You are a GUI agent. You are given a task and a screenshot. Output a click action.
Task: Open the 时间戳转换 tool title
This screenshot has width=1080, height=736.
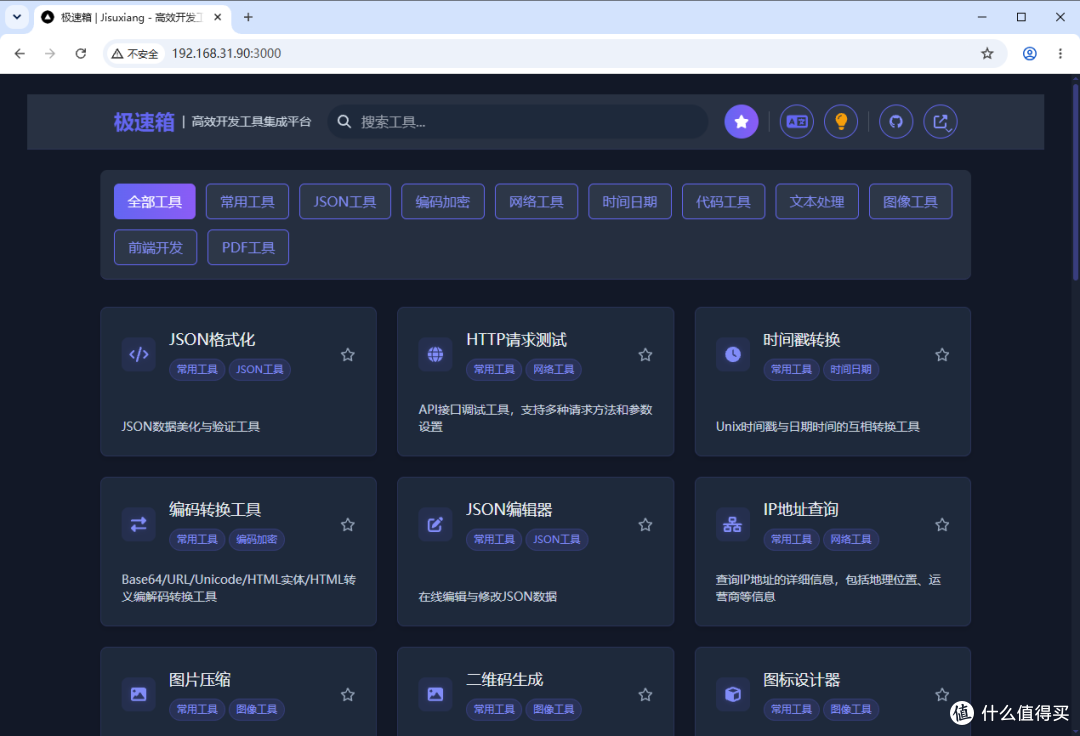(x=802, y=339)
